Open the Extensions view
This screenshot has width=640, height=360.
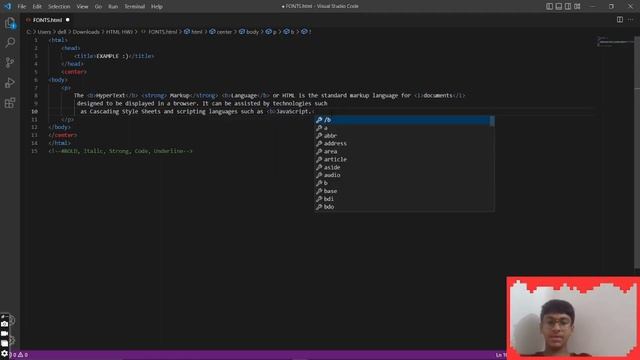pos(10,102)
